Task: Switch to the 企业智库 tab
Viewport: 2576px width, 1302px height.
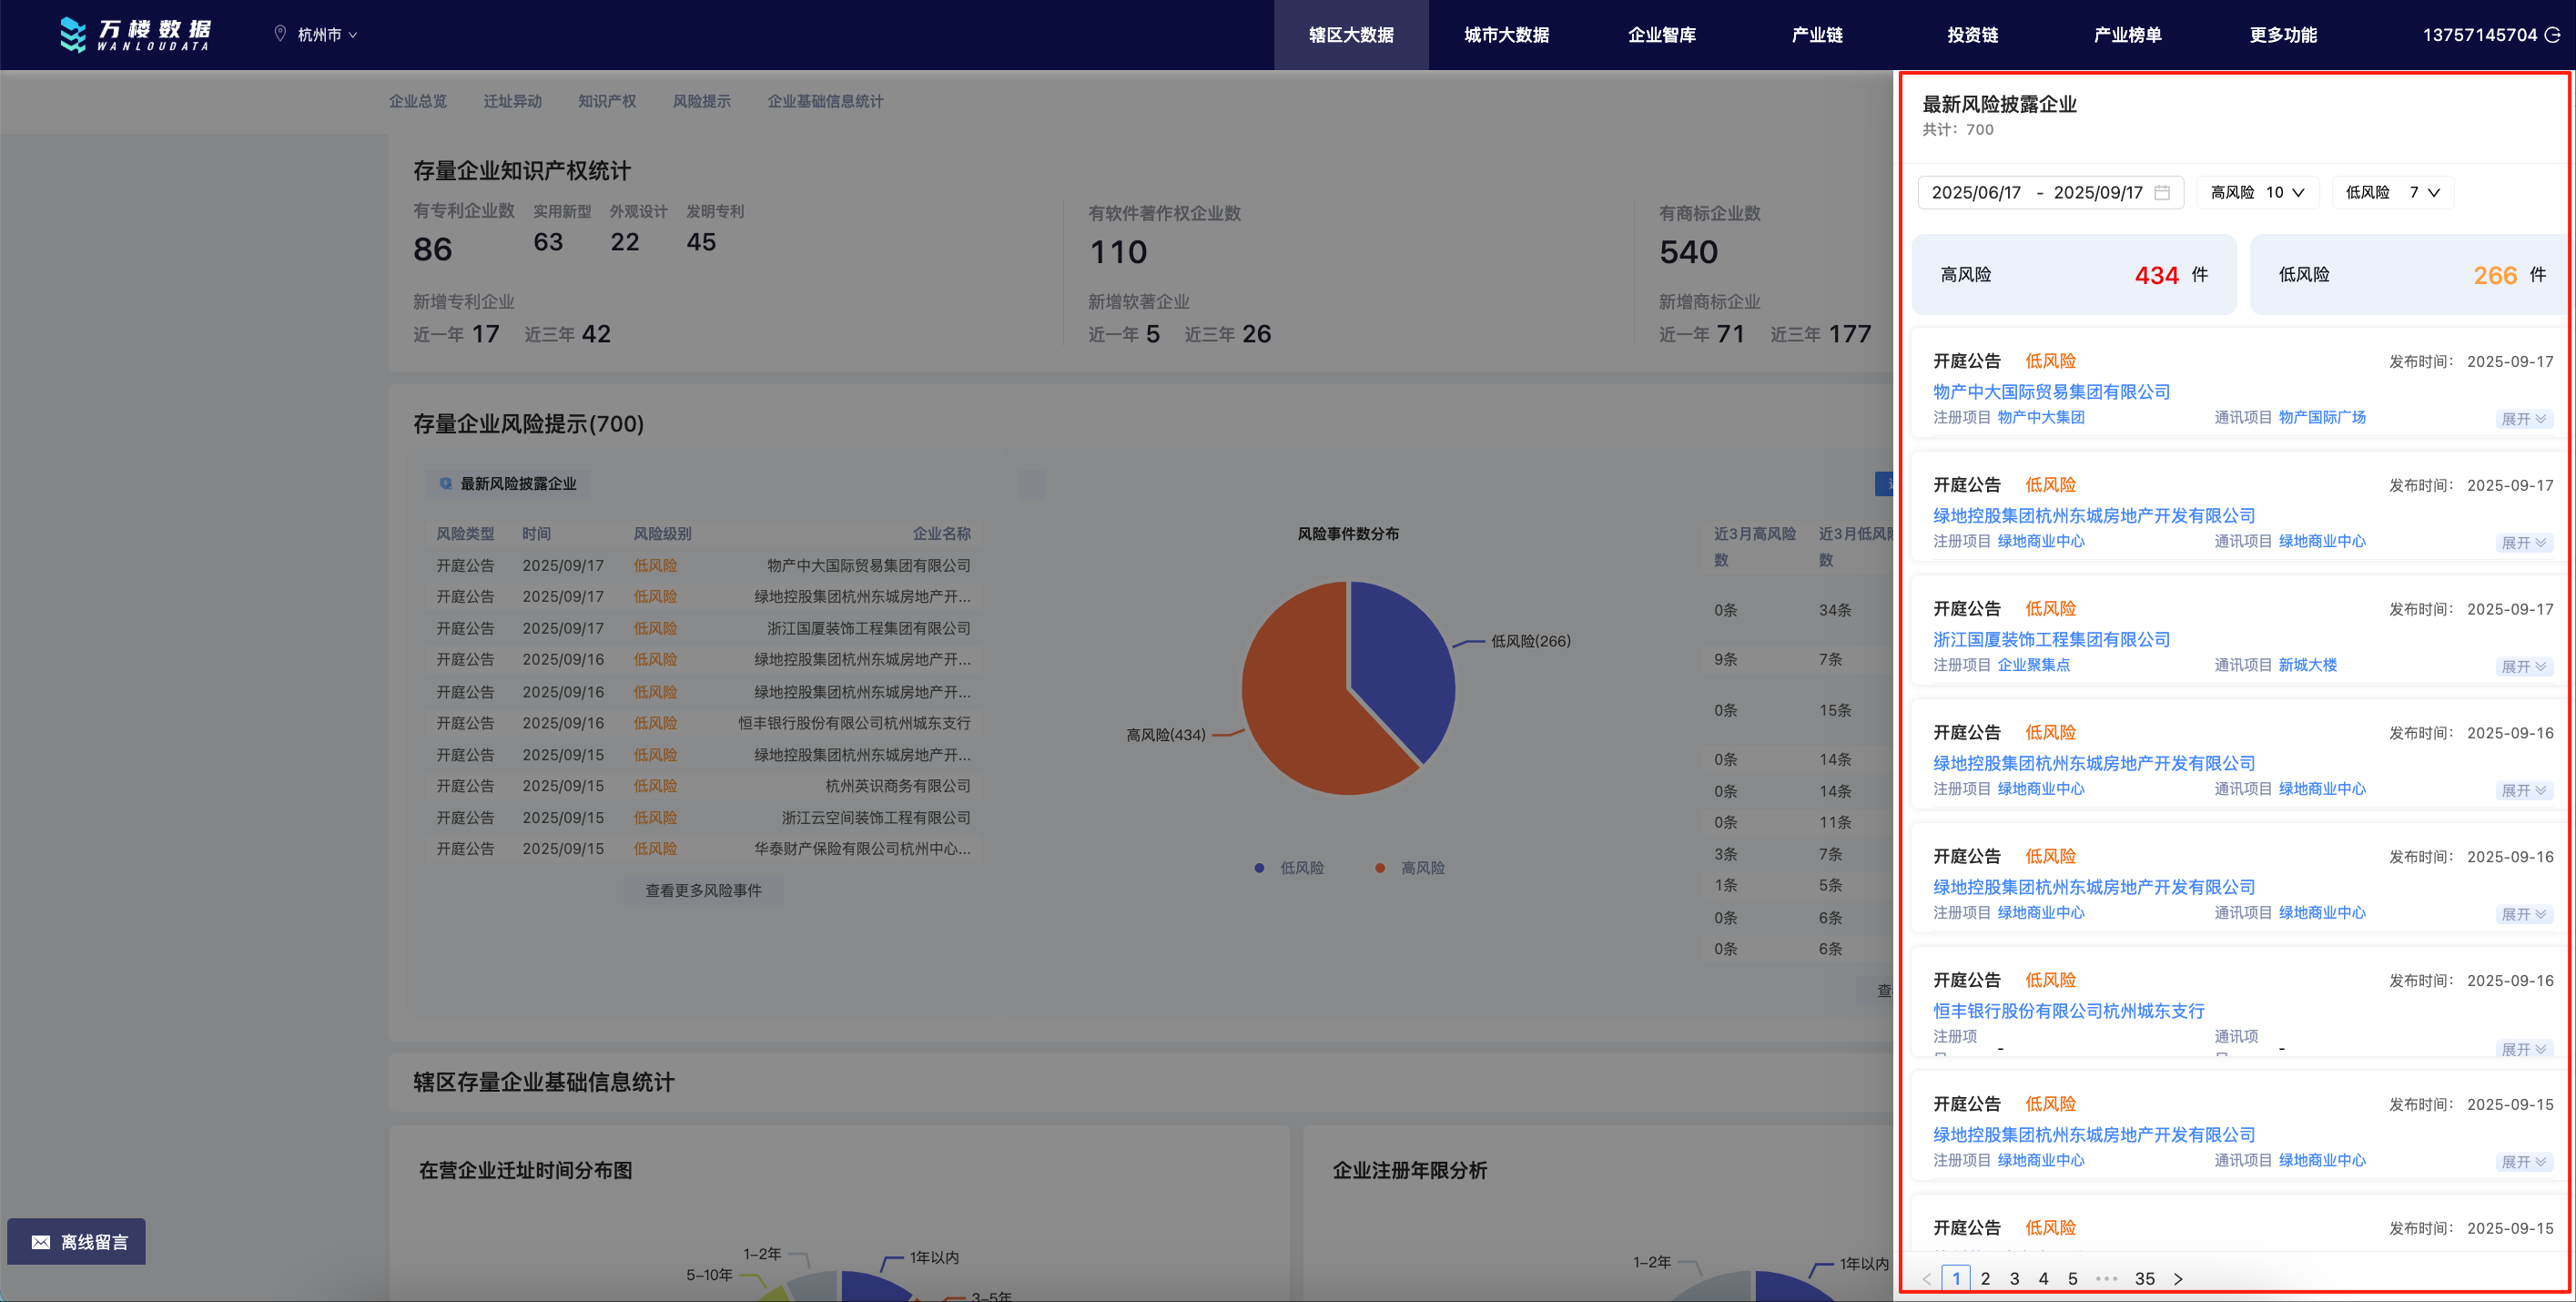Action: pyautogui.click(x=1661, y=35)
